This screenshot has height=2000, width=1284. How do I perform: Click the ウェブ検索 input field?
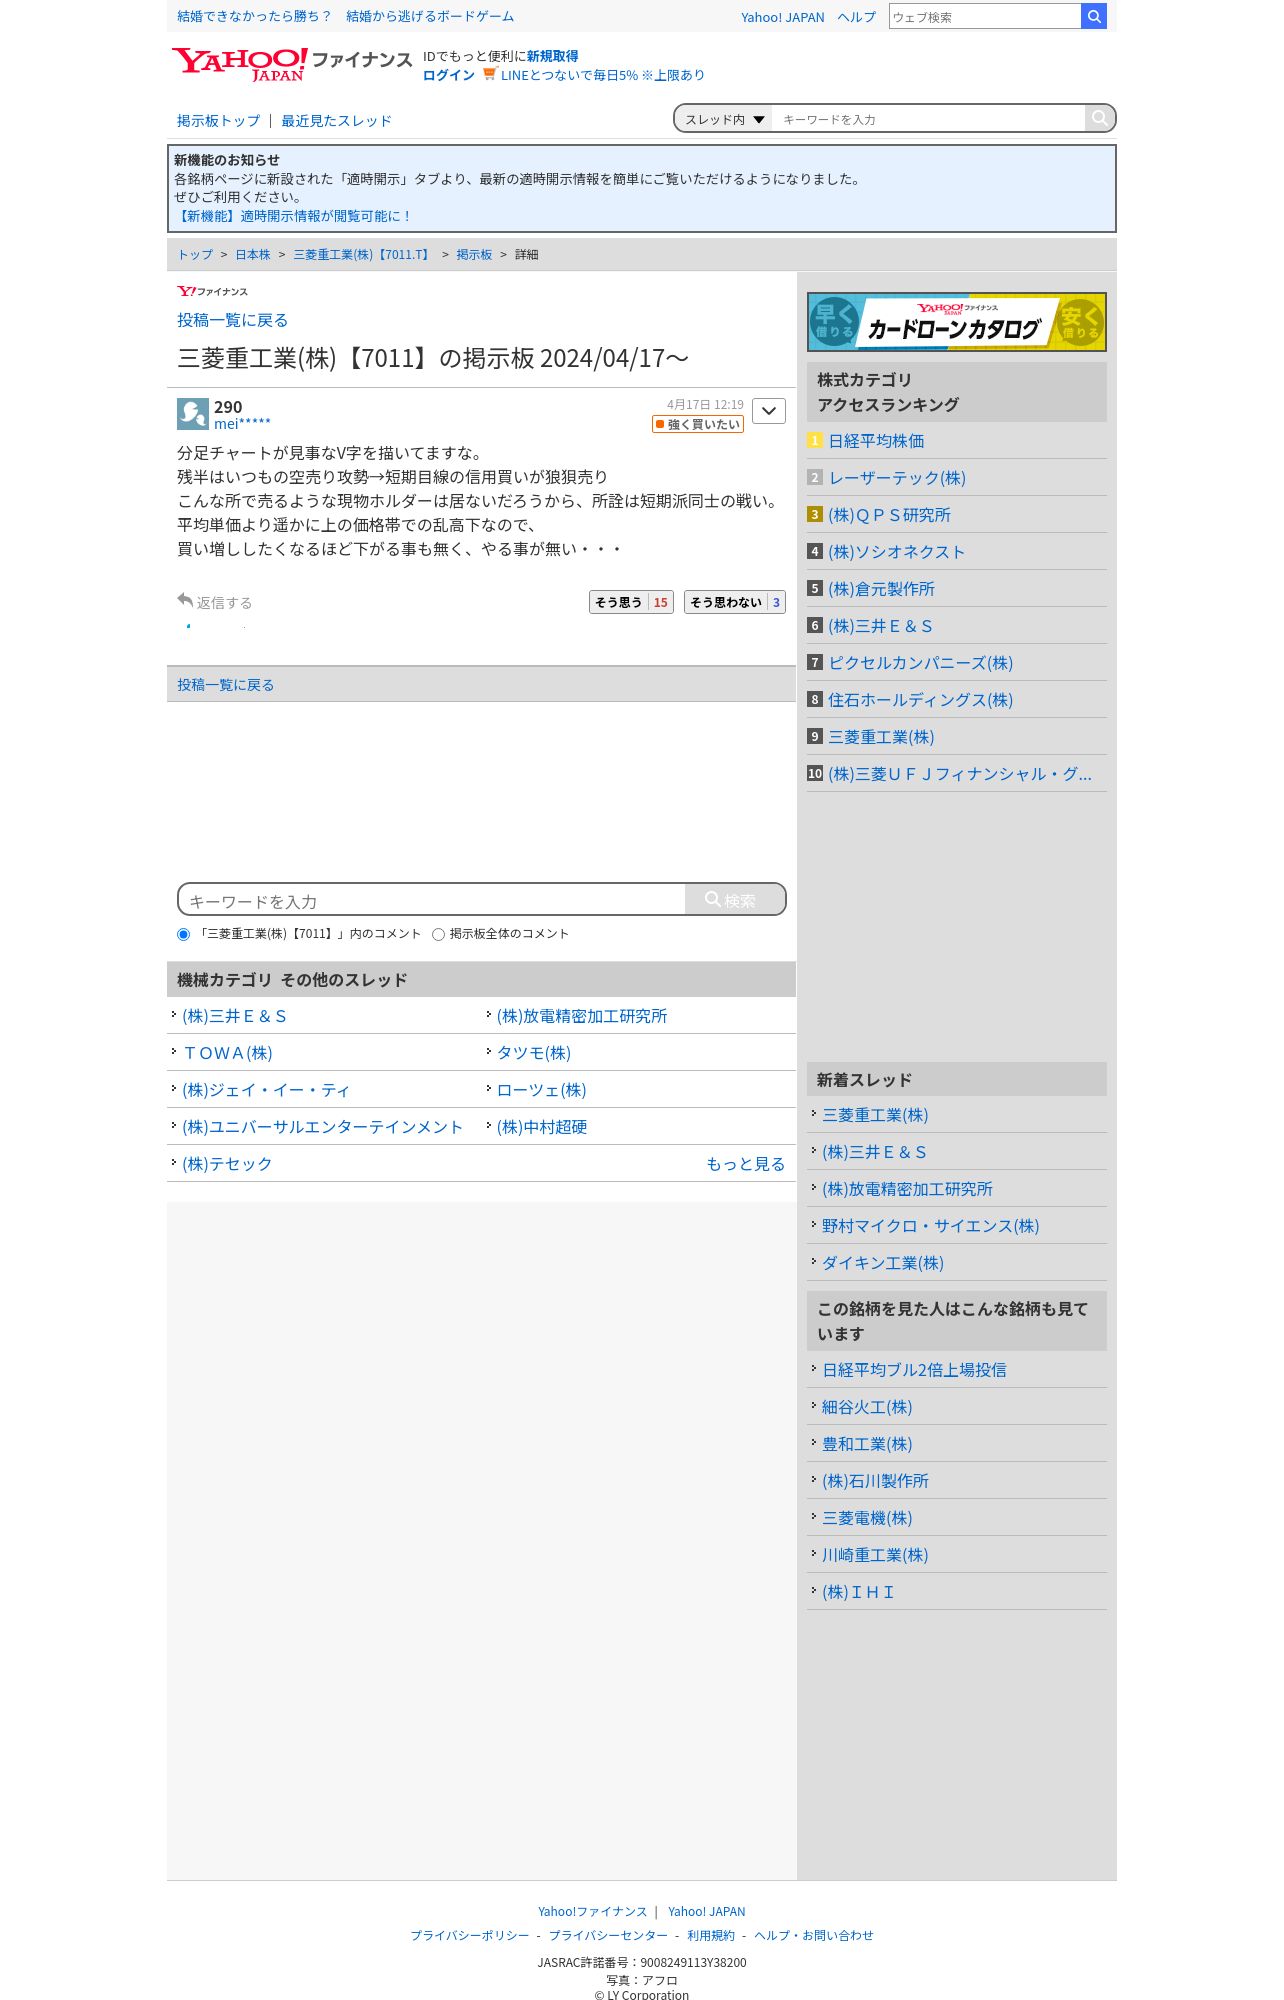pos(985,16)
